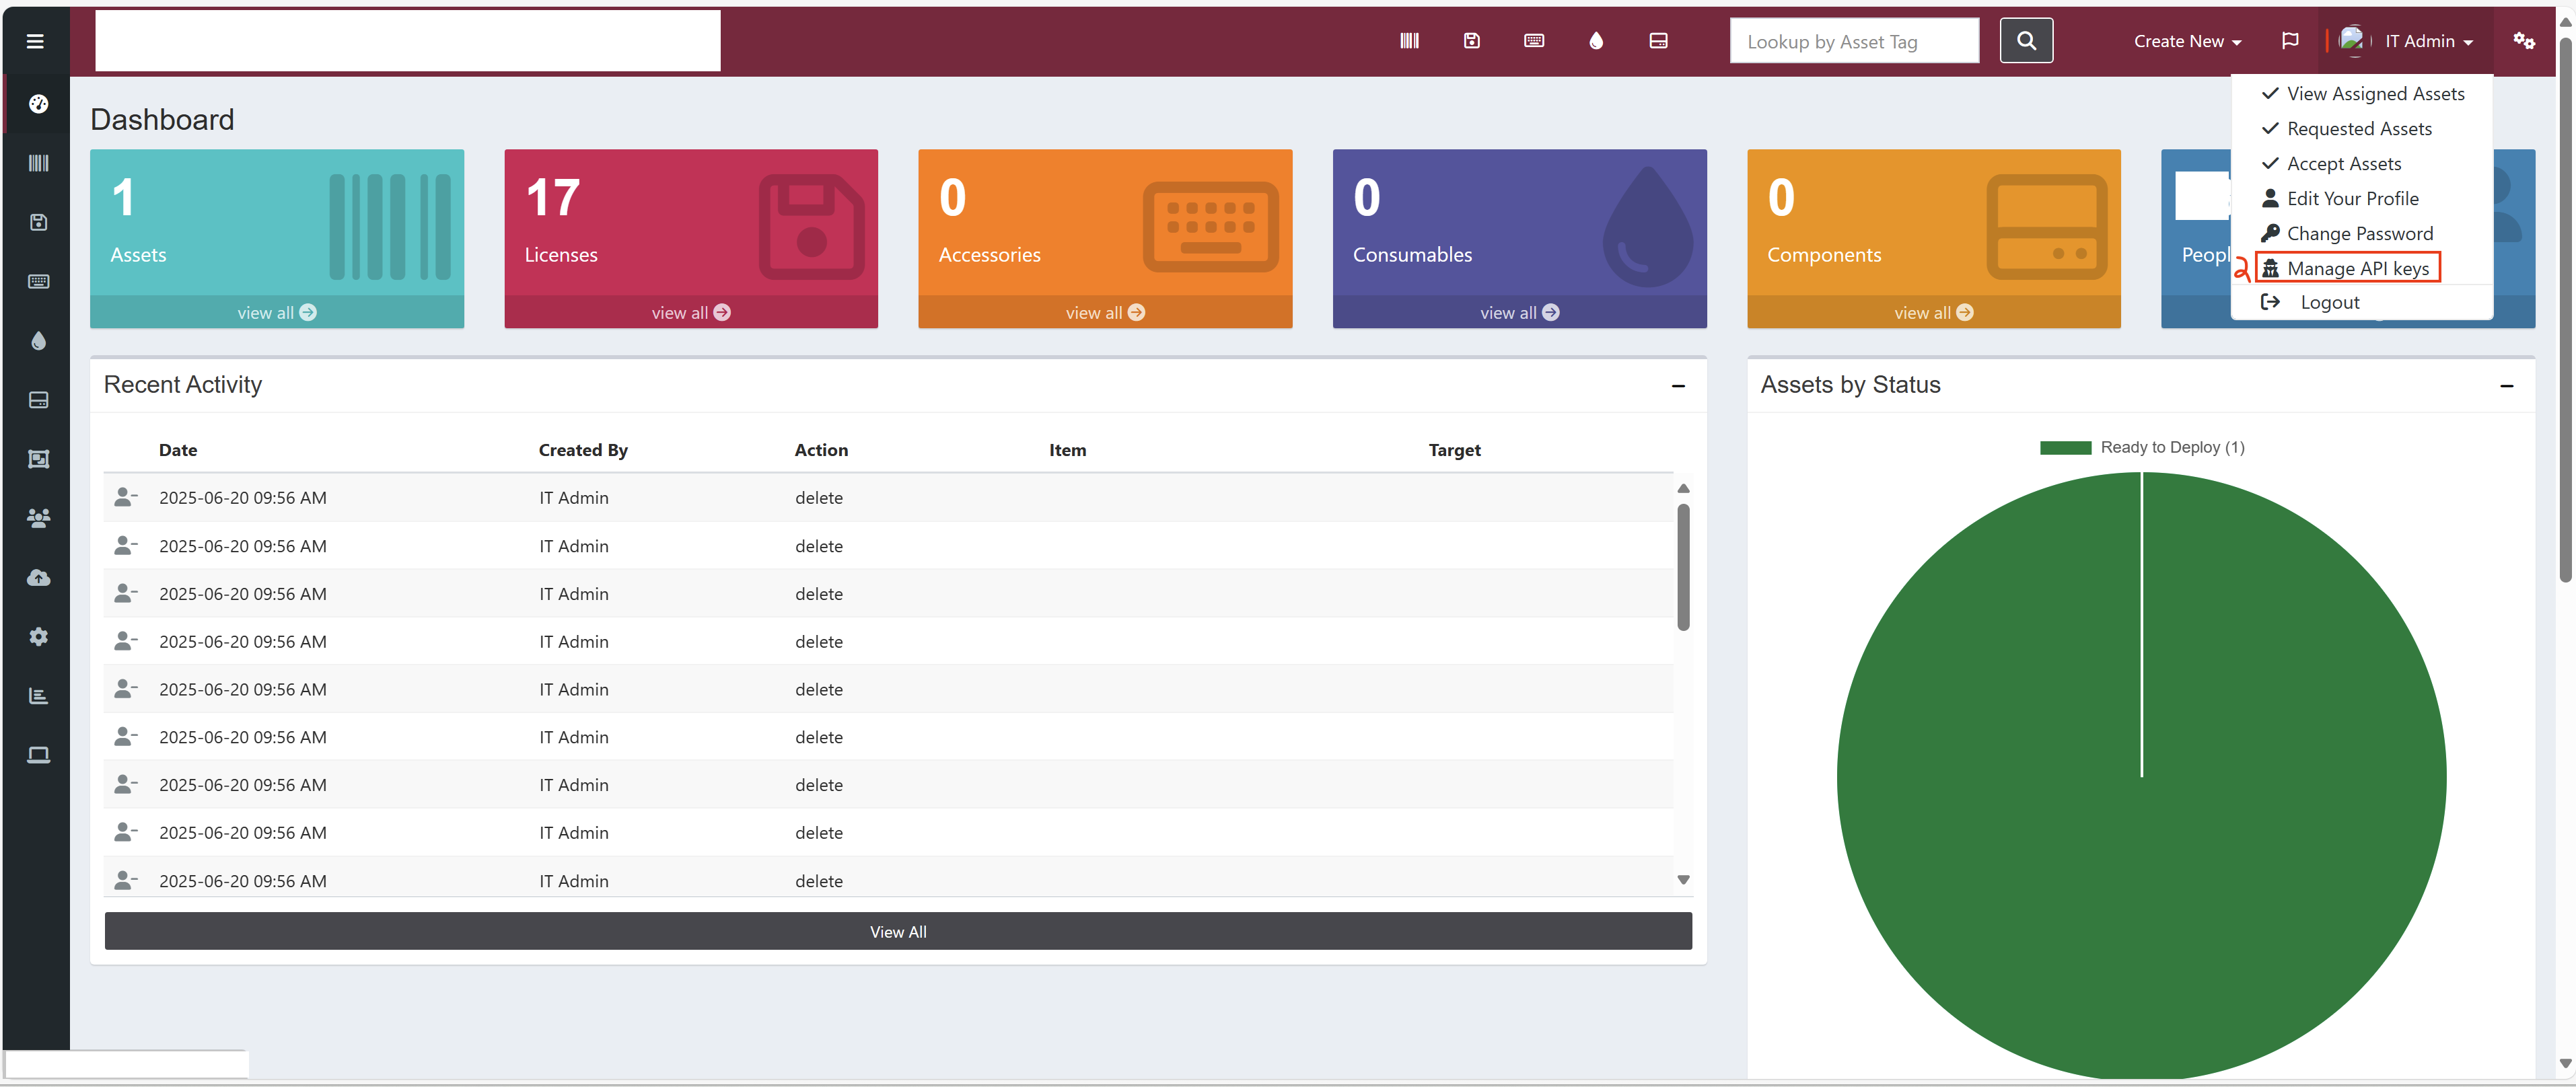Click the barcode Assets icon in top navbar

(1409, 41)
